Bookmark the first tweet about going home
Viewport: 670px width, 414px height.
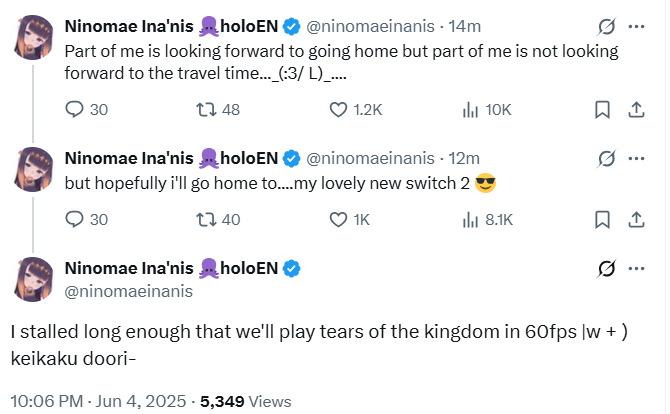point(603,109)
